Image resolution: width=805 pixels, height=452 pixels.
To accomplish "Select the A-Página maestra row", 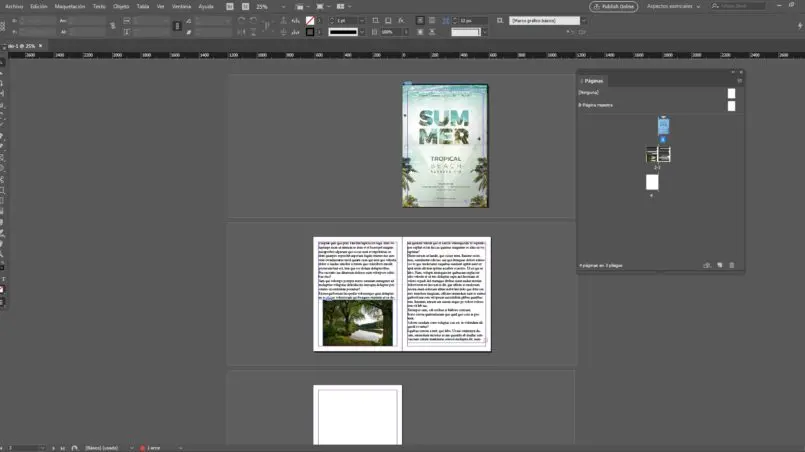I will point(660,105).
